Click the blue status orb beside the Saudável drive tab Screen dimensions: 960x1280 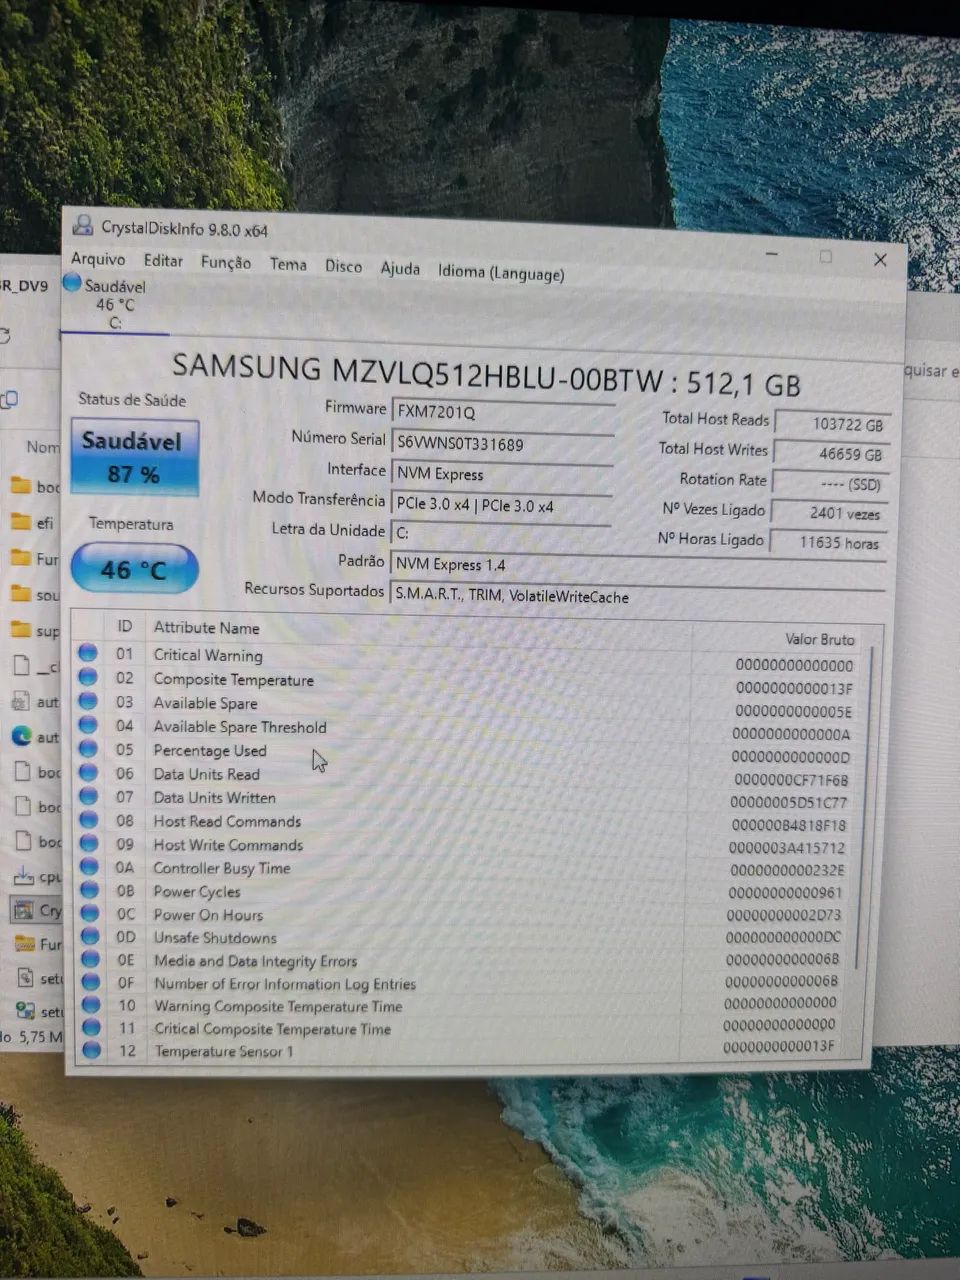[72, 283]
